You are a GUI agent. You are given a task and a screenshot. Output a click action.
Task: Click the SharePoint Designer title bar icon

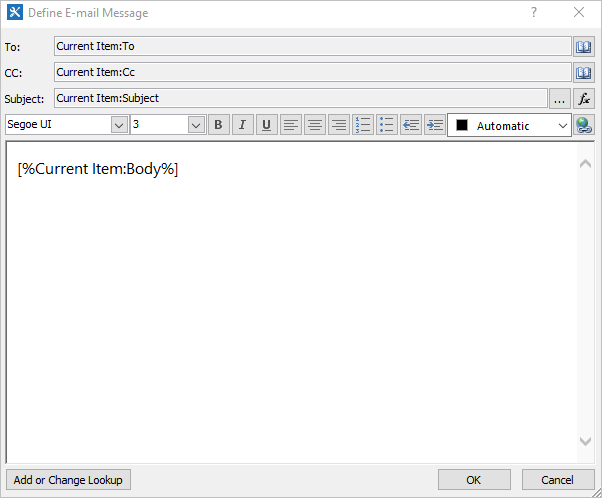click(x=15, y=12)
